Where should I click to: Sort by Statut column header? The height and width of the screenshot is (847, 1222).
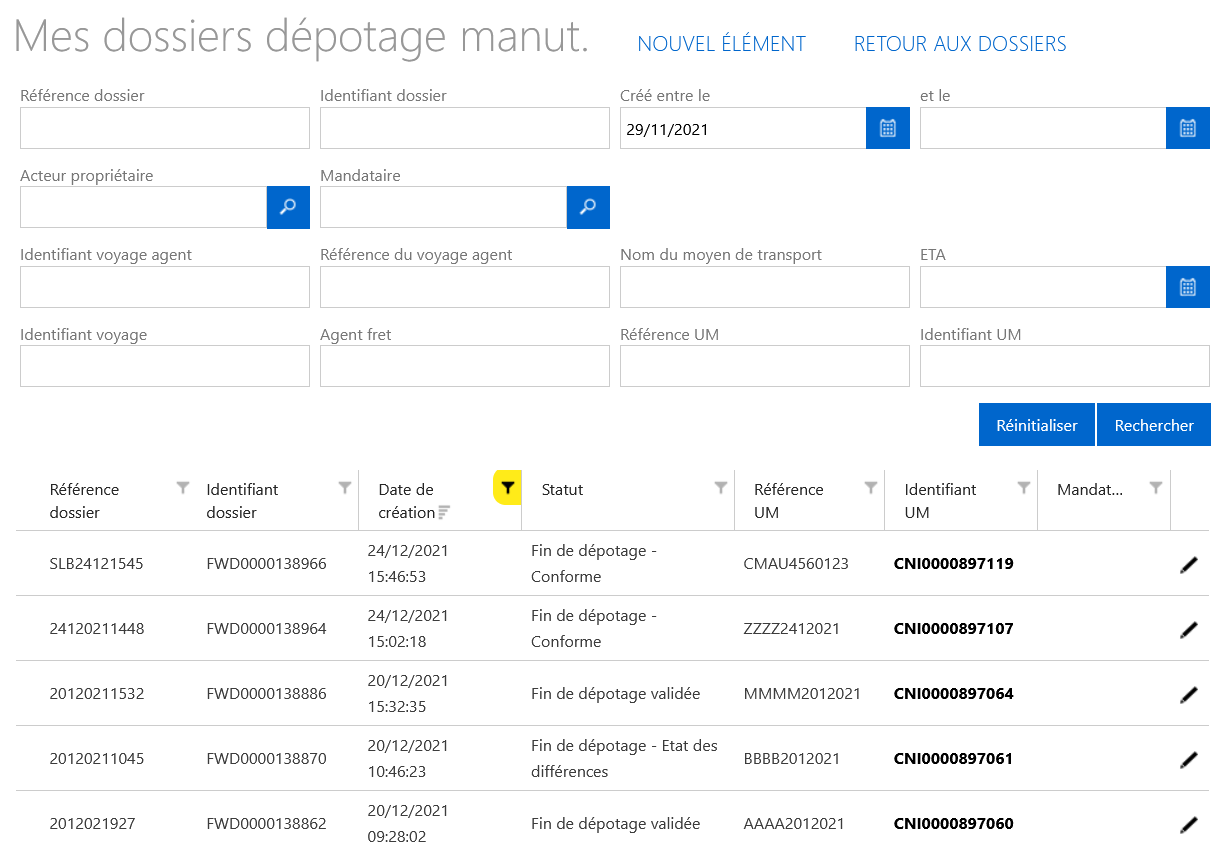click(x=562, y=490)
